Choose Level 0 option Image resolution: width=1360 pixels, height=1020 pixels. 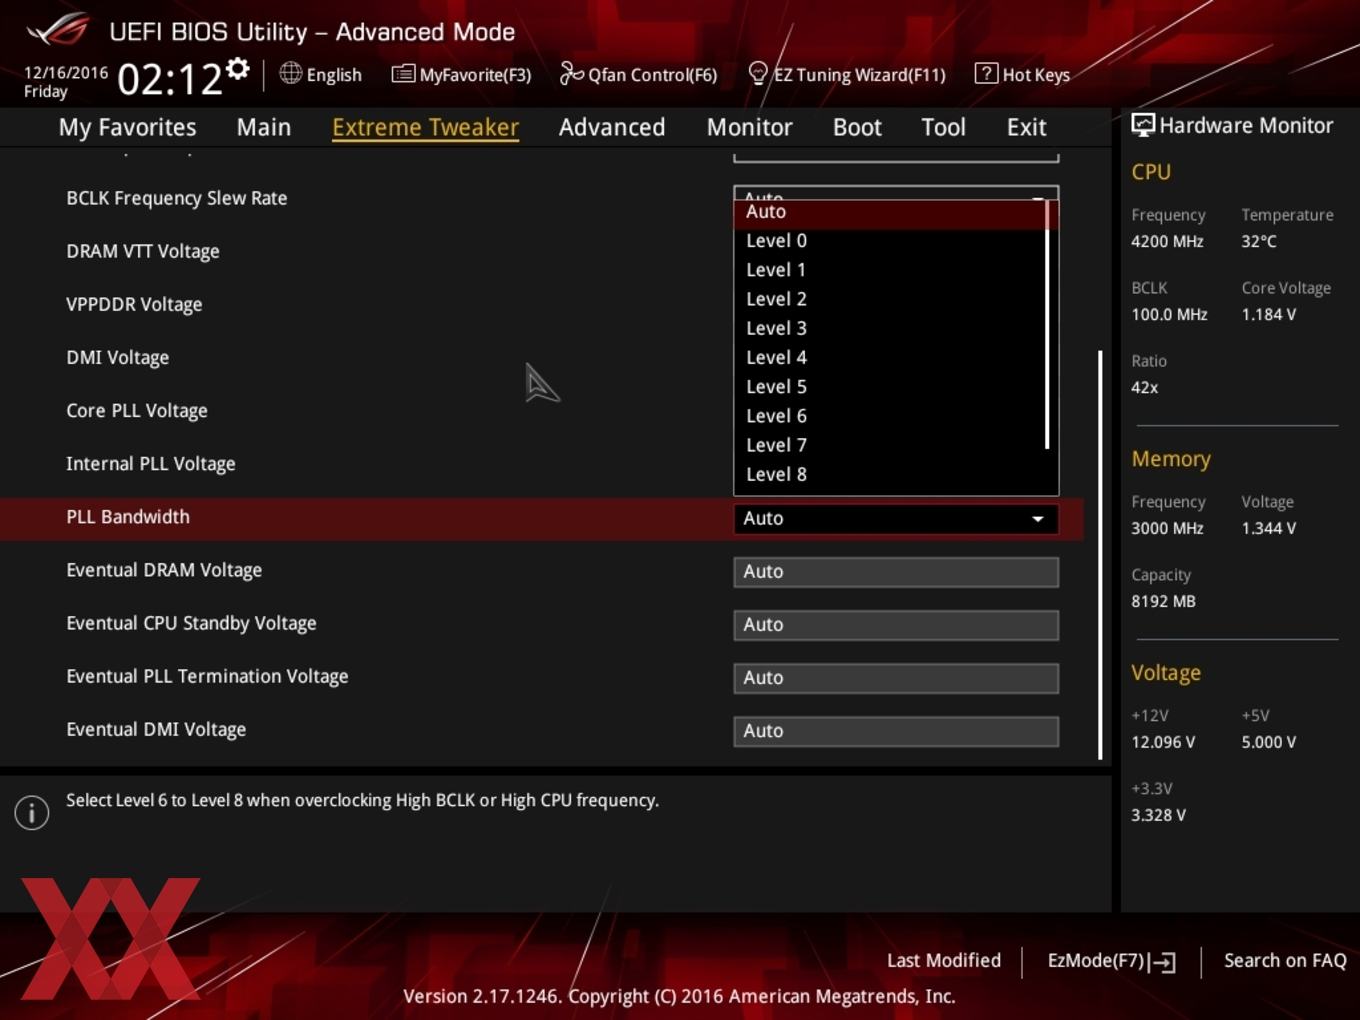point(890,241)
